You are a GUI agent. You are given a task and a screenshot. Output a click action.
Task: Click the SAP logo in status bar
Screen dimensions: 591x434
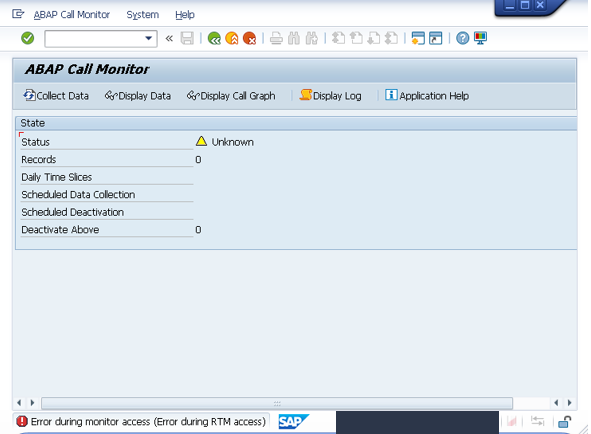tap(293, 422)
